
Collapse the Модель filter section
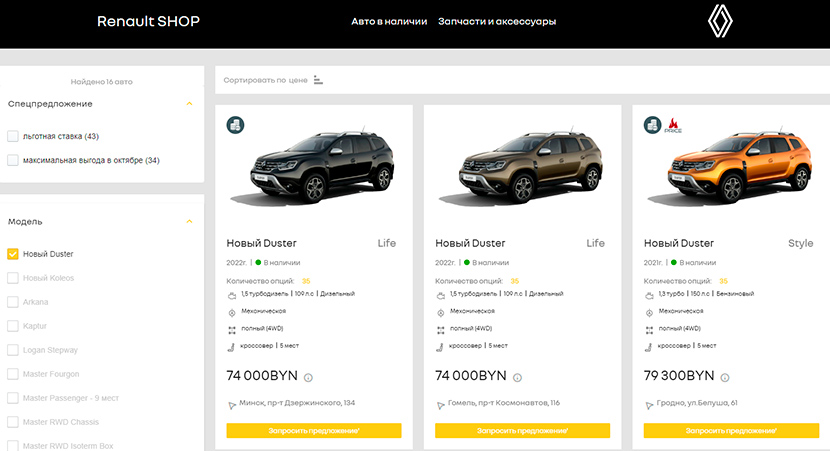click(188, 221)
